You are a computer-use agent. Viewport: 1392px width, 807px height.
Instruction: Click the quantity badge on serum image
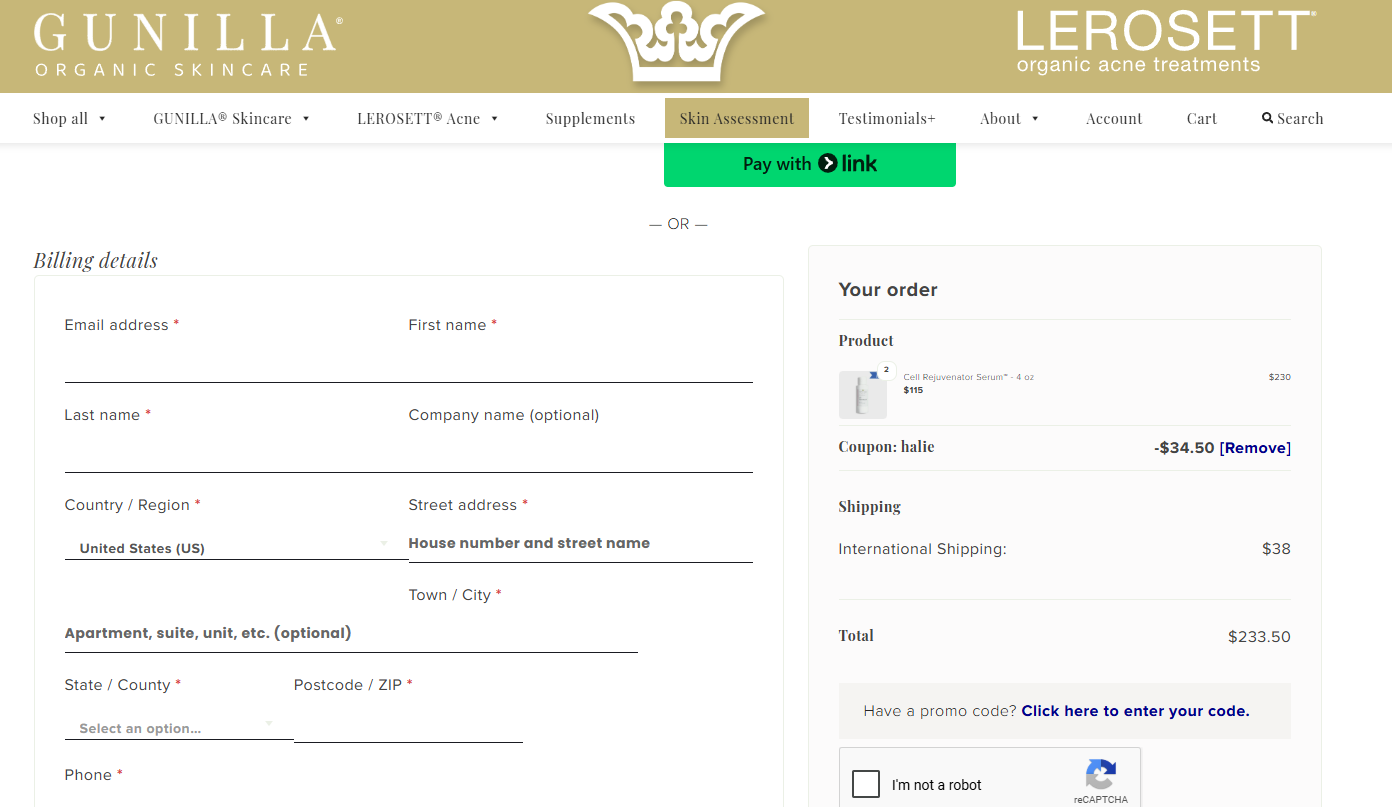(x=886, y=370)
